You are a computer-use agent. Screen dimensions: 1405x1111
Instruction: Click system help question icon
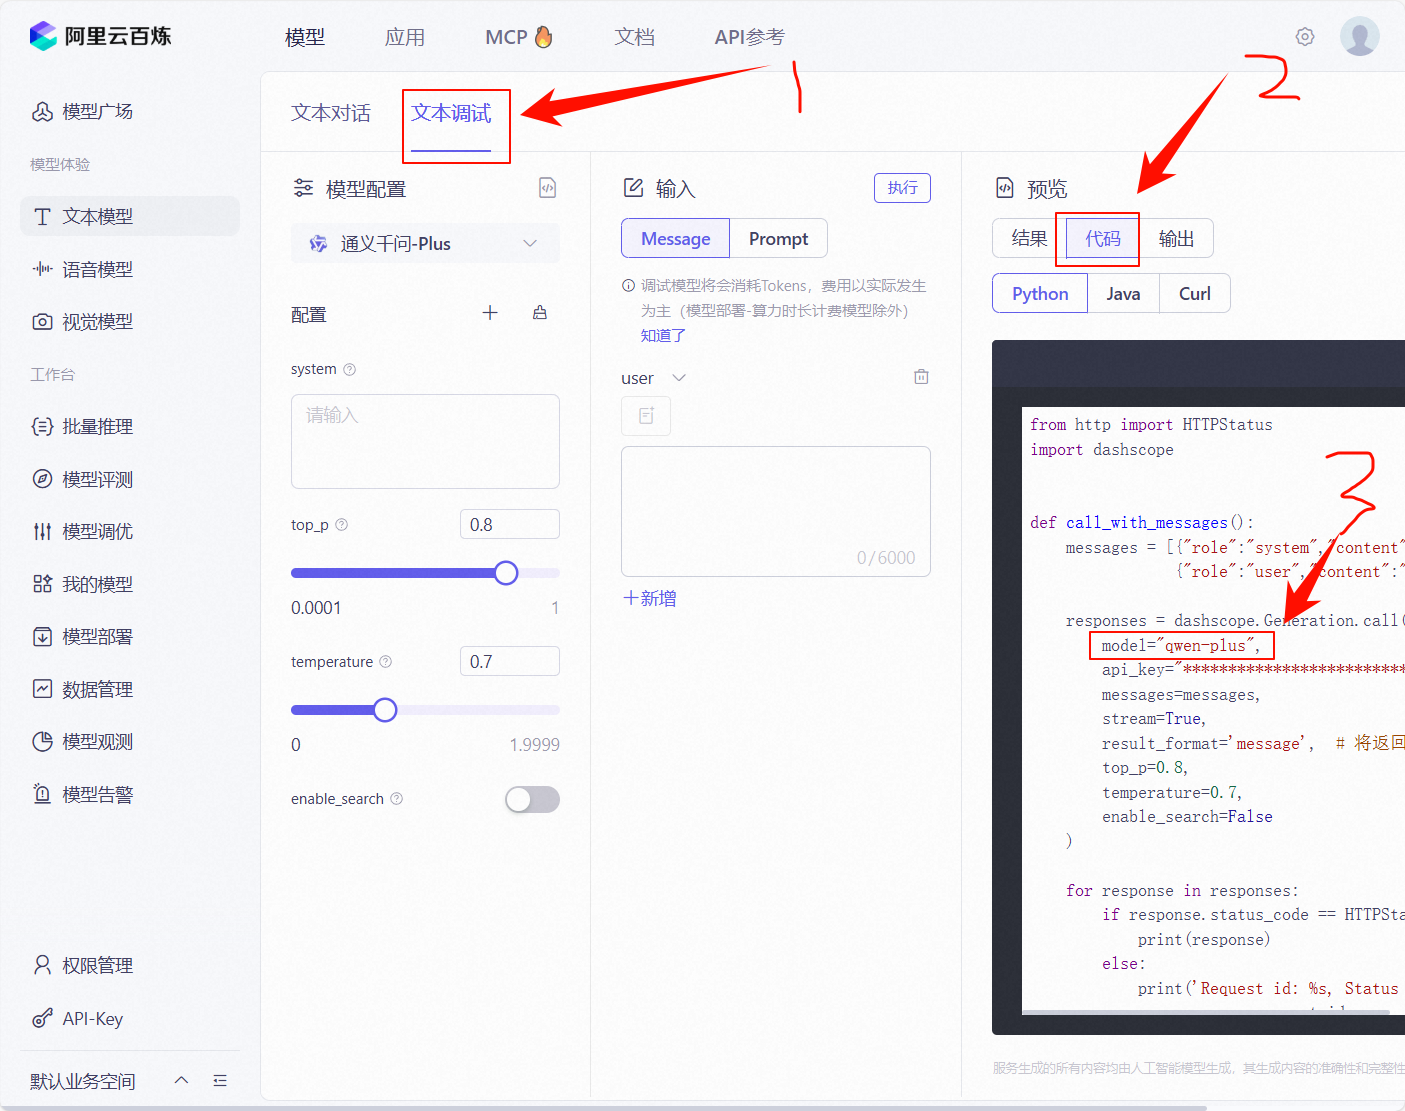349,369
